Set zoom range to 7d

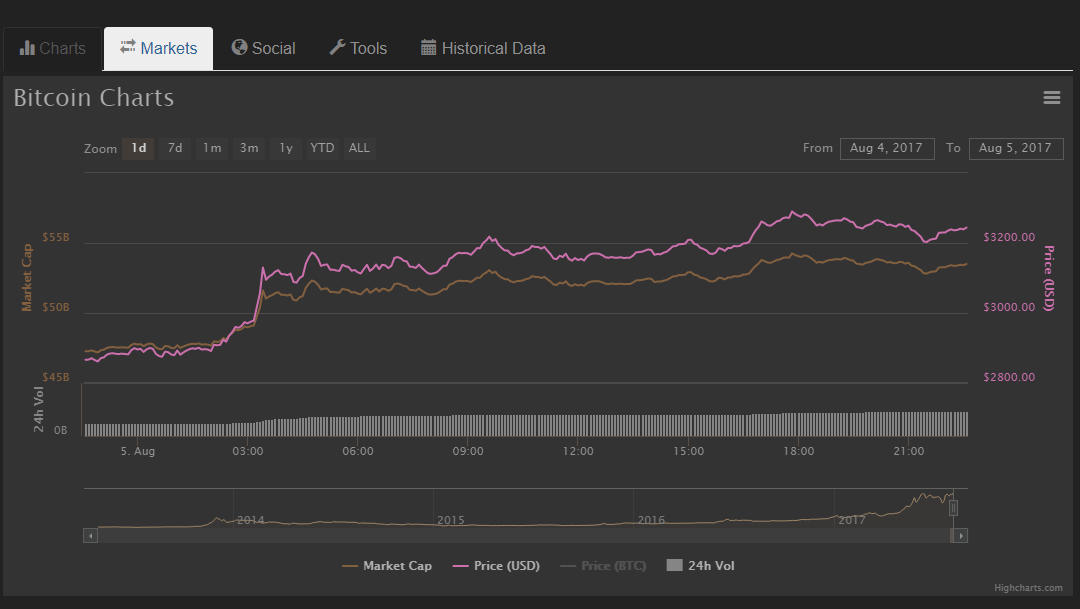pyautogui.click(x=175, y=148)
